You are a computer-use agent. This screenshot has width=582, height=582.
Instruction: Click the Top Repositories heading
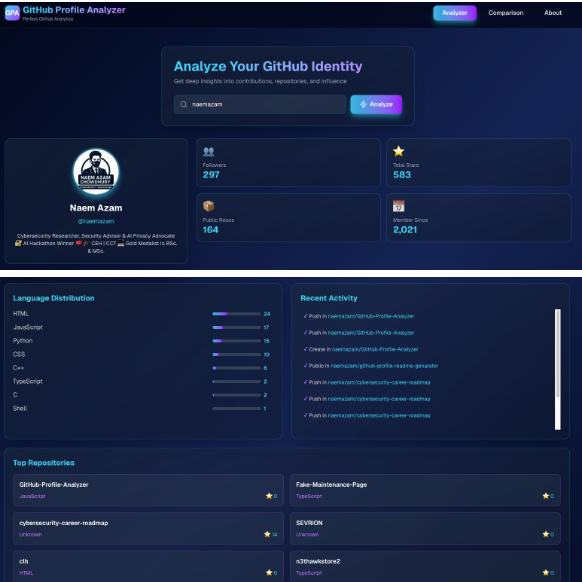point(43,463)
